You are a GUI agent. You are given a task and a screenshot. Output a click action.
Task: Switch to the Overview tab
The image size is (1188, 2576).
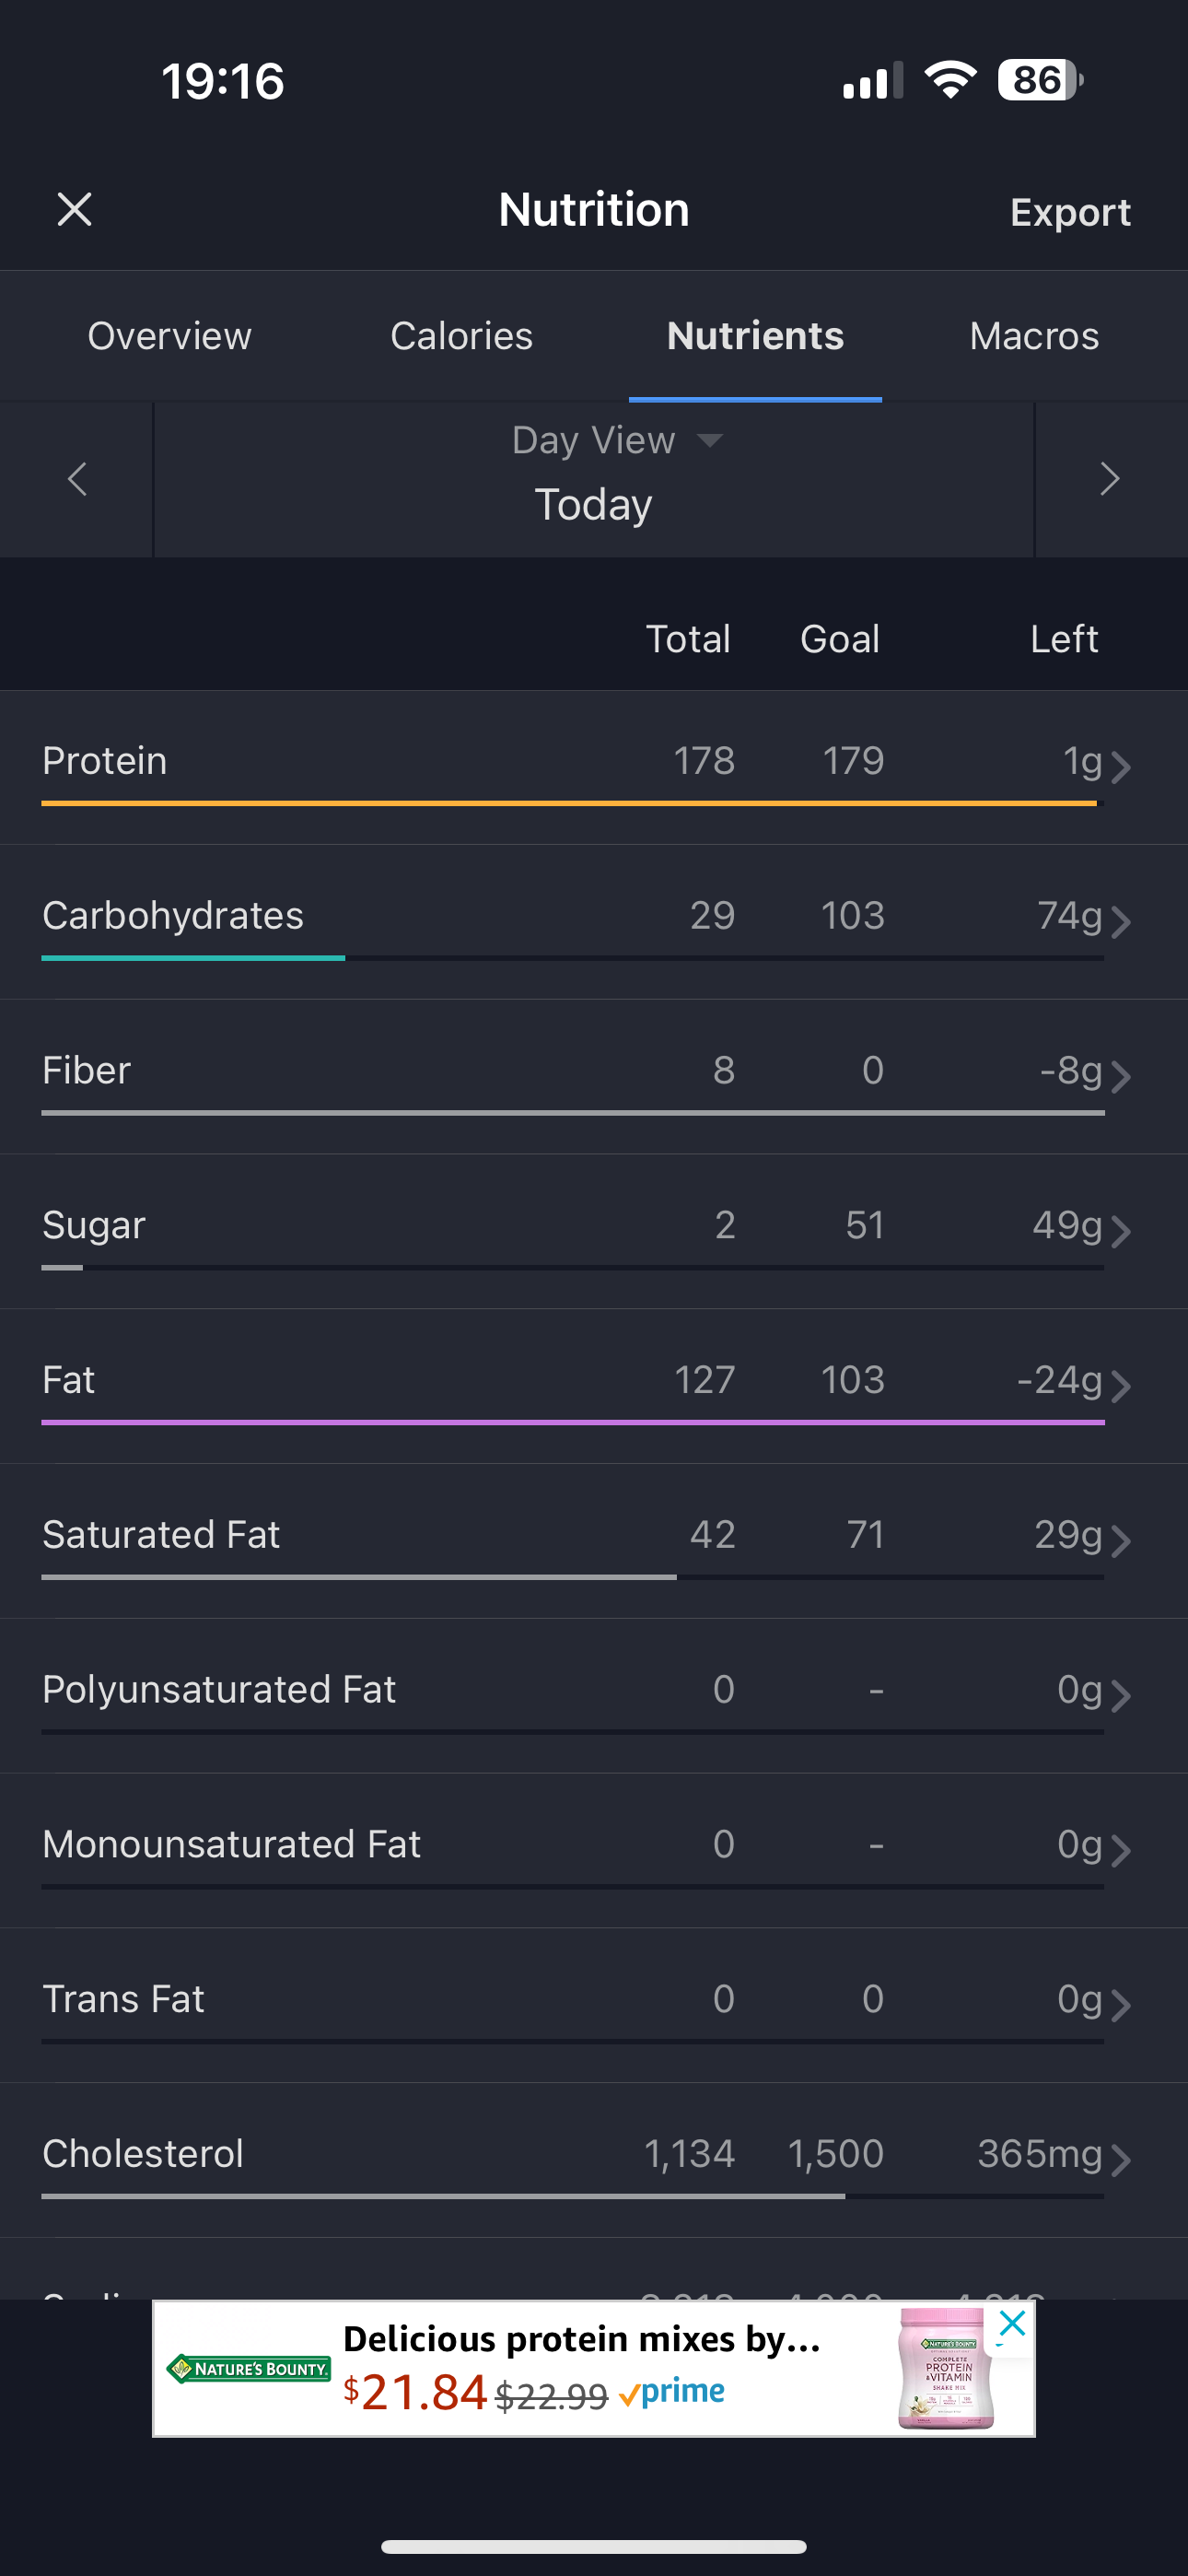pyautogui.click(x=169, y=336)
